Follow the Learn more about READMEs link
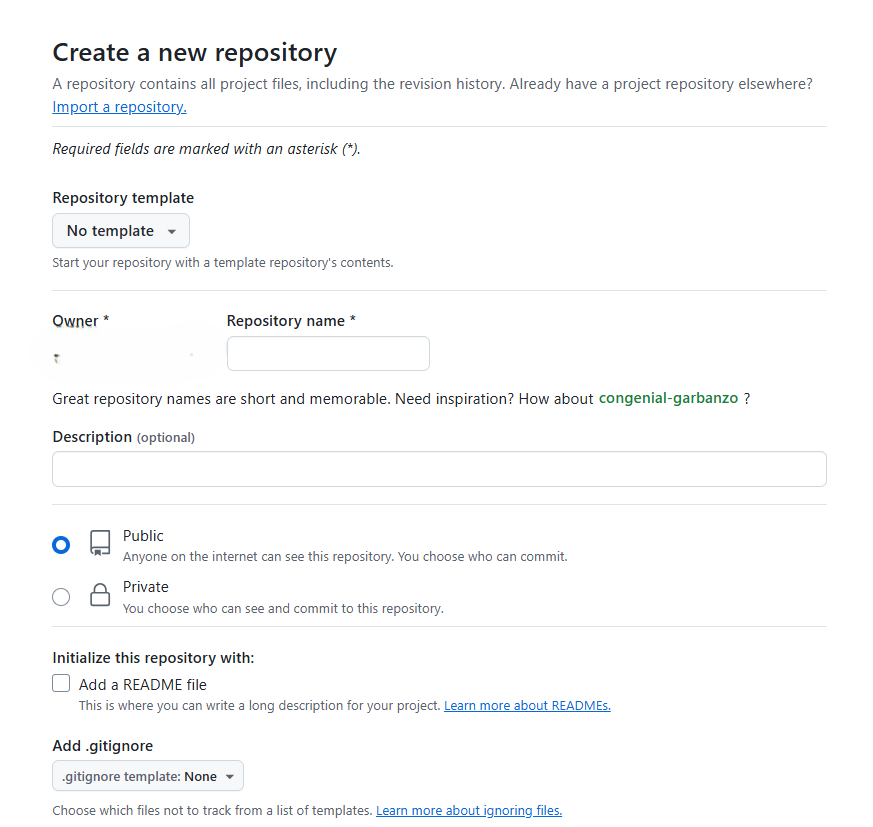The height and width of the screenshot is (827, 873). point(527,706)
